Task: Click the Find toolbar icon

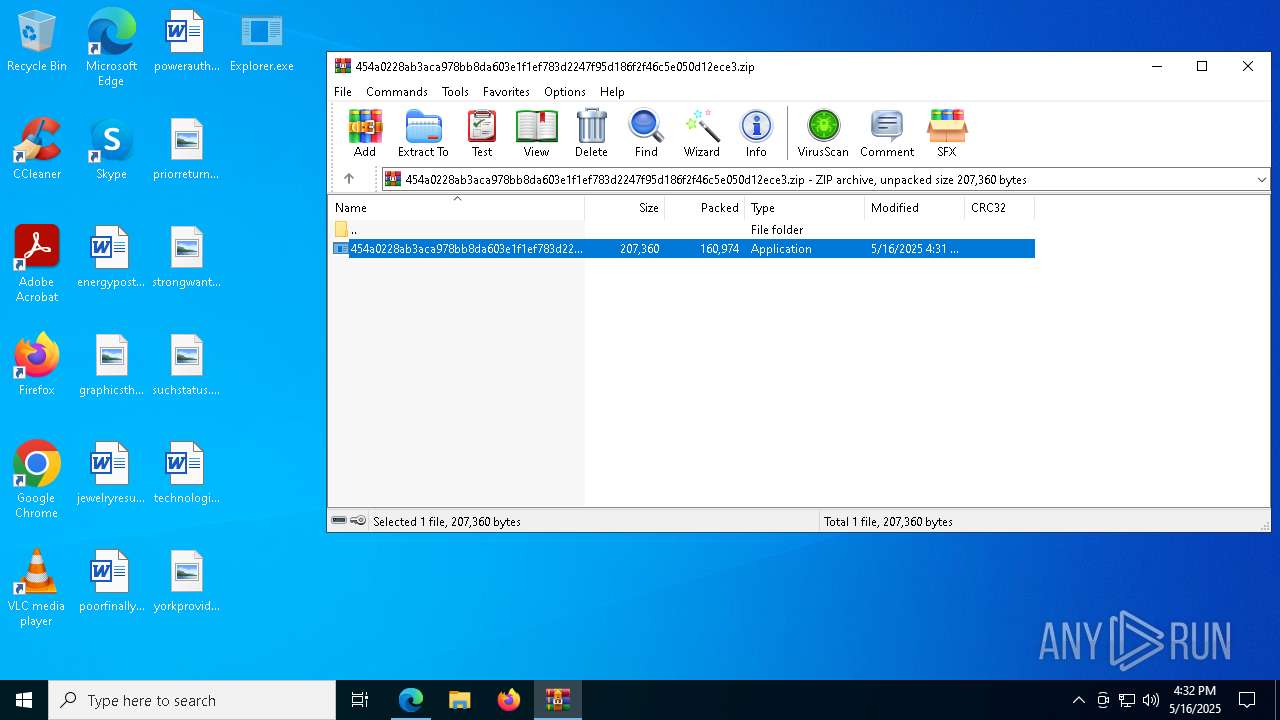Action: (646, 134)
